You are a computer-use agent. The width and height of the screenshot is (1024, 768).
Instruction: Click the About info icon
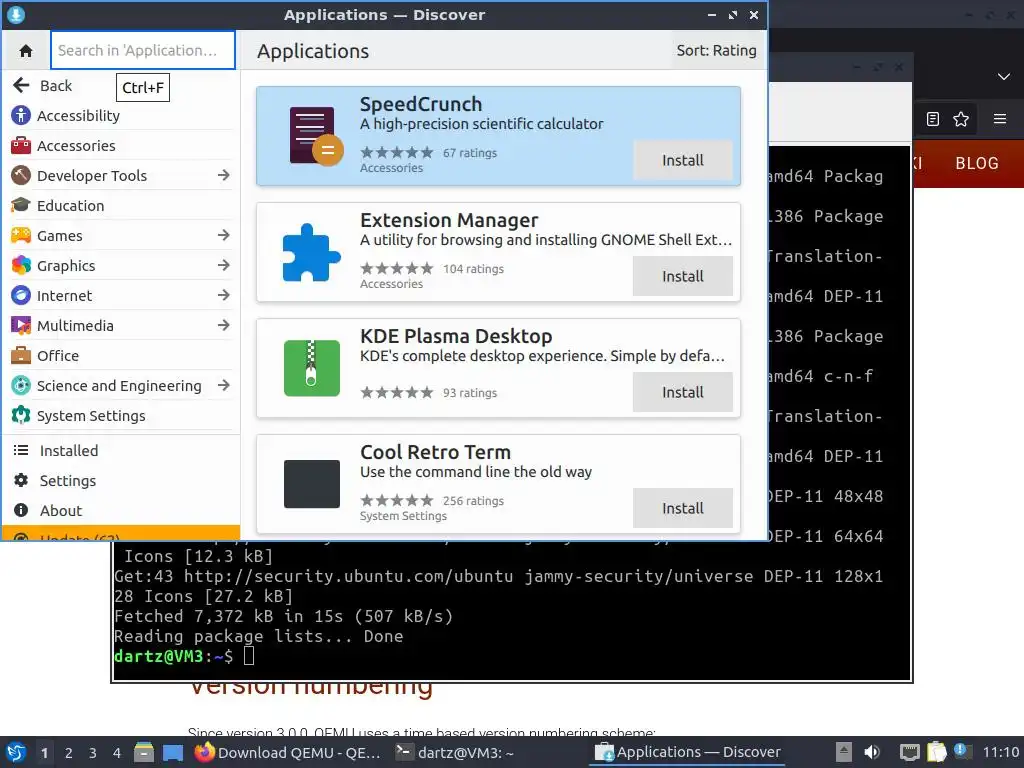tap(21, 511)
